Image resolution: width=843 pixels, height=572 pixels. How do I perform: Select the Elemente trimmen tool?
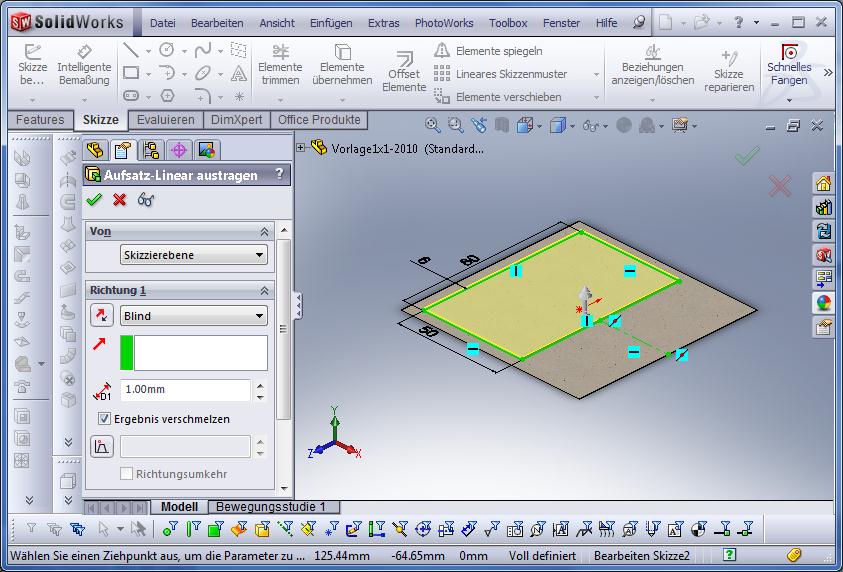coord(280,65)
